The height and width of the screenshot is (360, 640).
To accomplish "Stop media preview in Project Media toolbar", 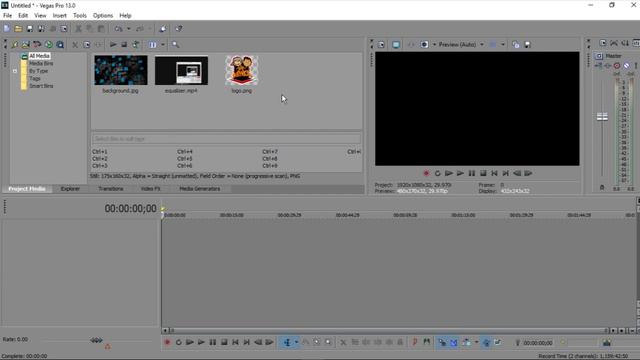I will (124, 44).
